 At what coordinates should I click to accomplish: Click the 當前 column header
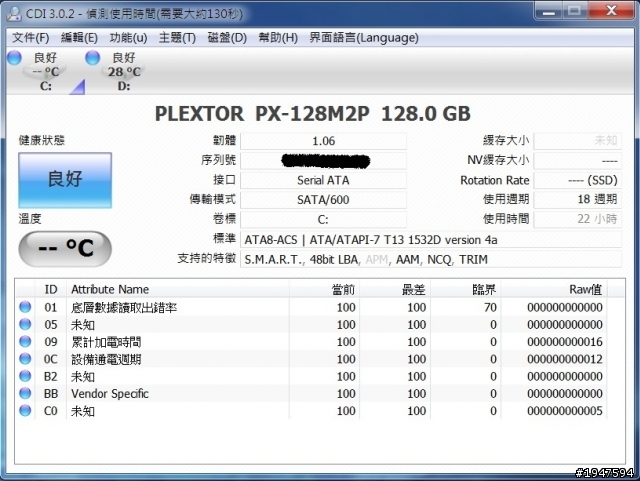point(325,289)
